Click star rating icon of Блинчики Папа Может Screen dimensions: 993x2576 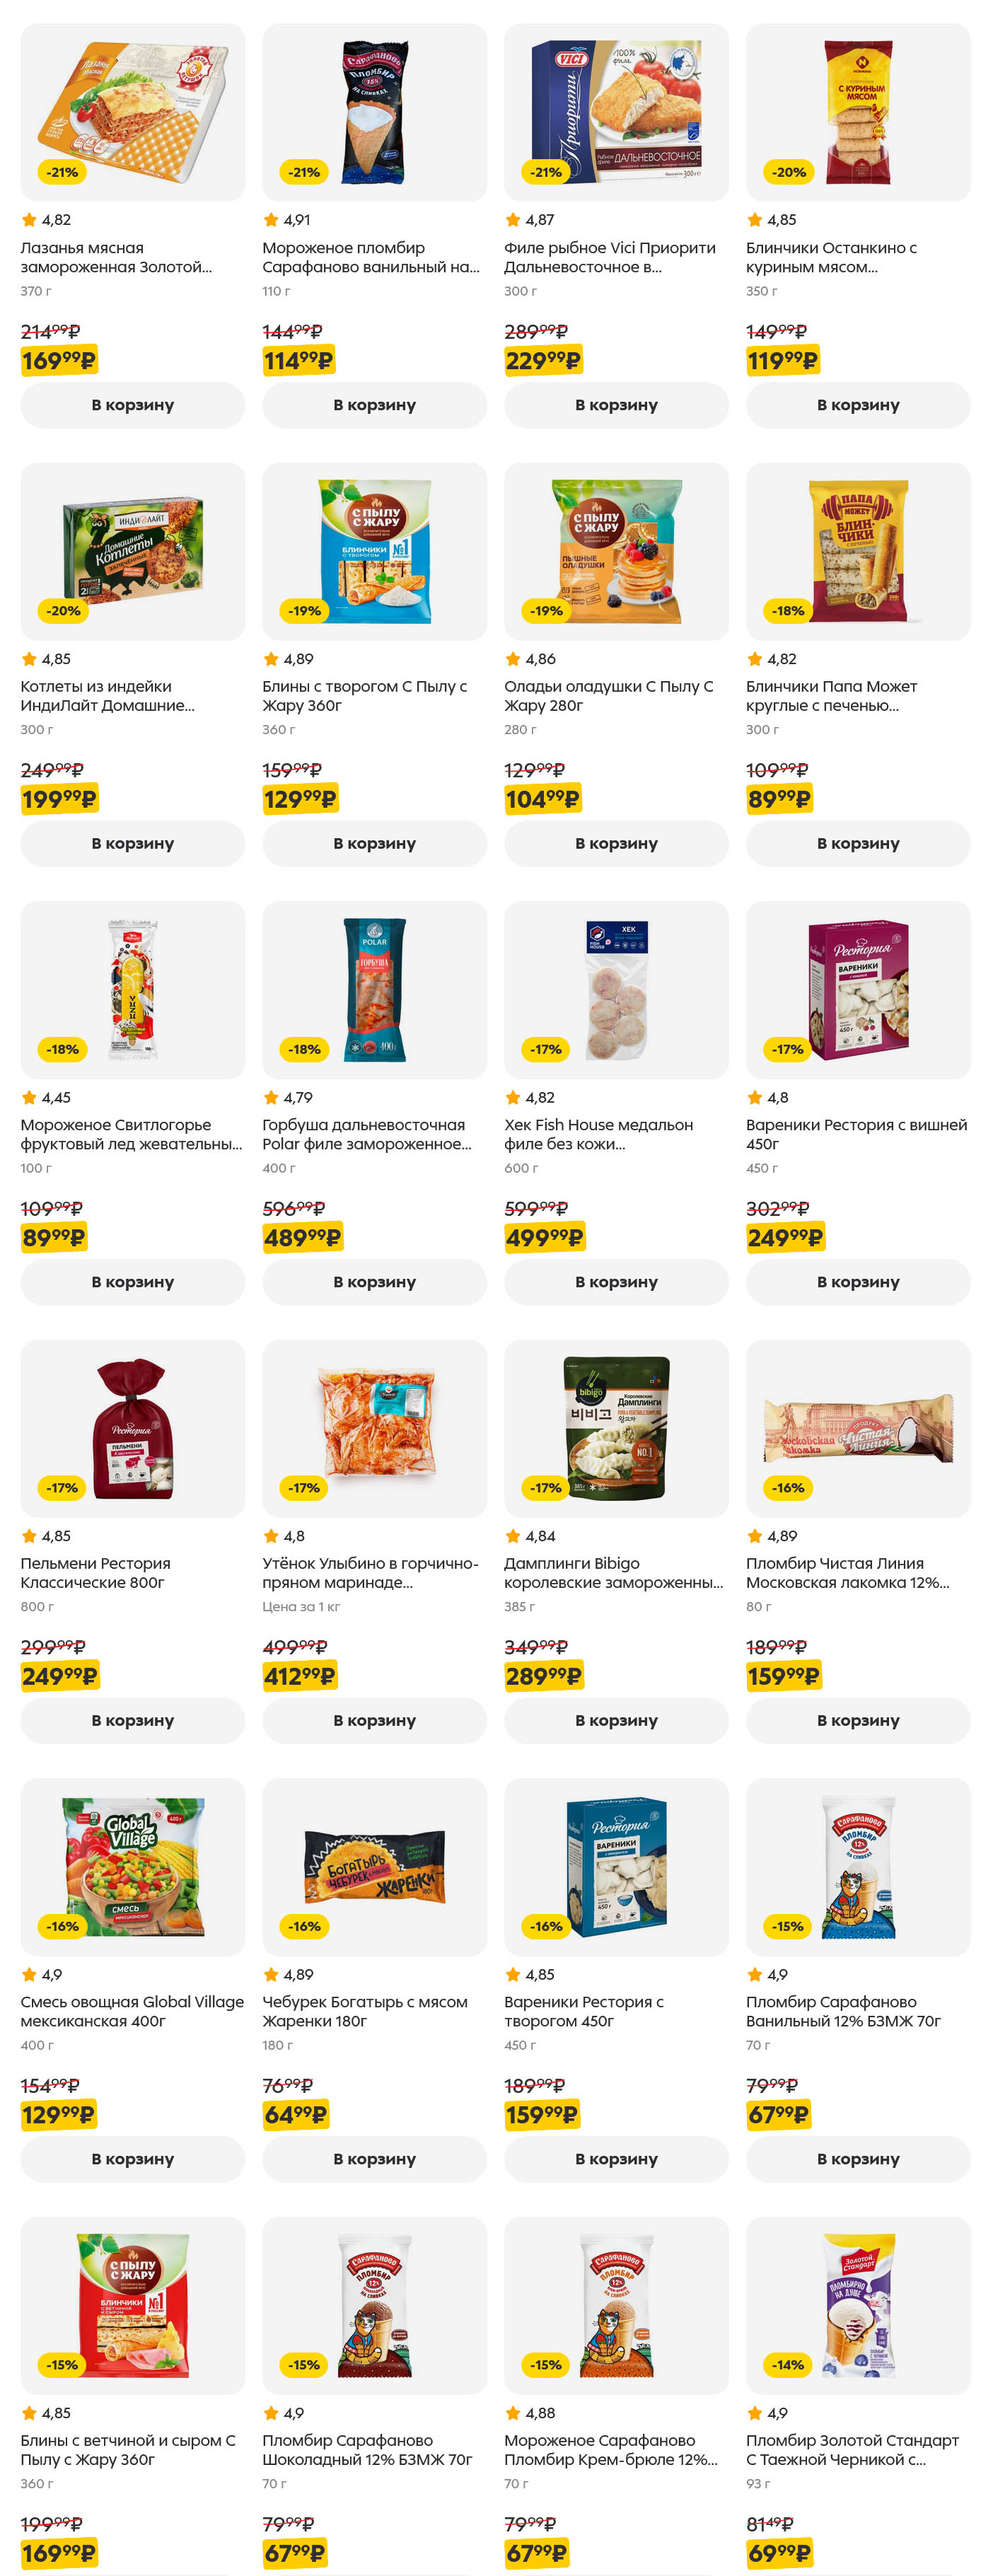pos(755,659)
